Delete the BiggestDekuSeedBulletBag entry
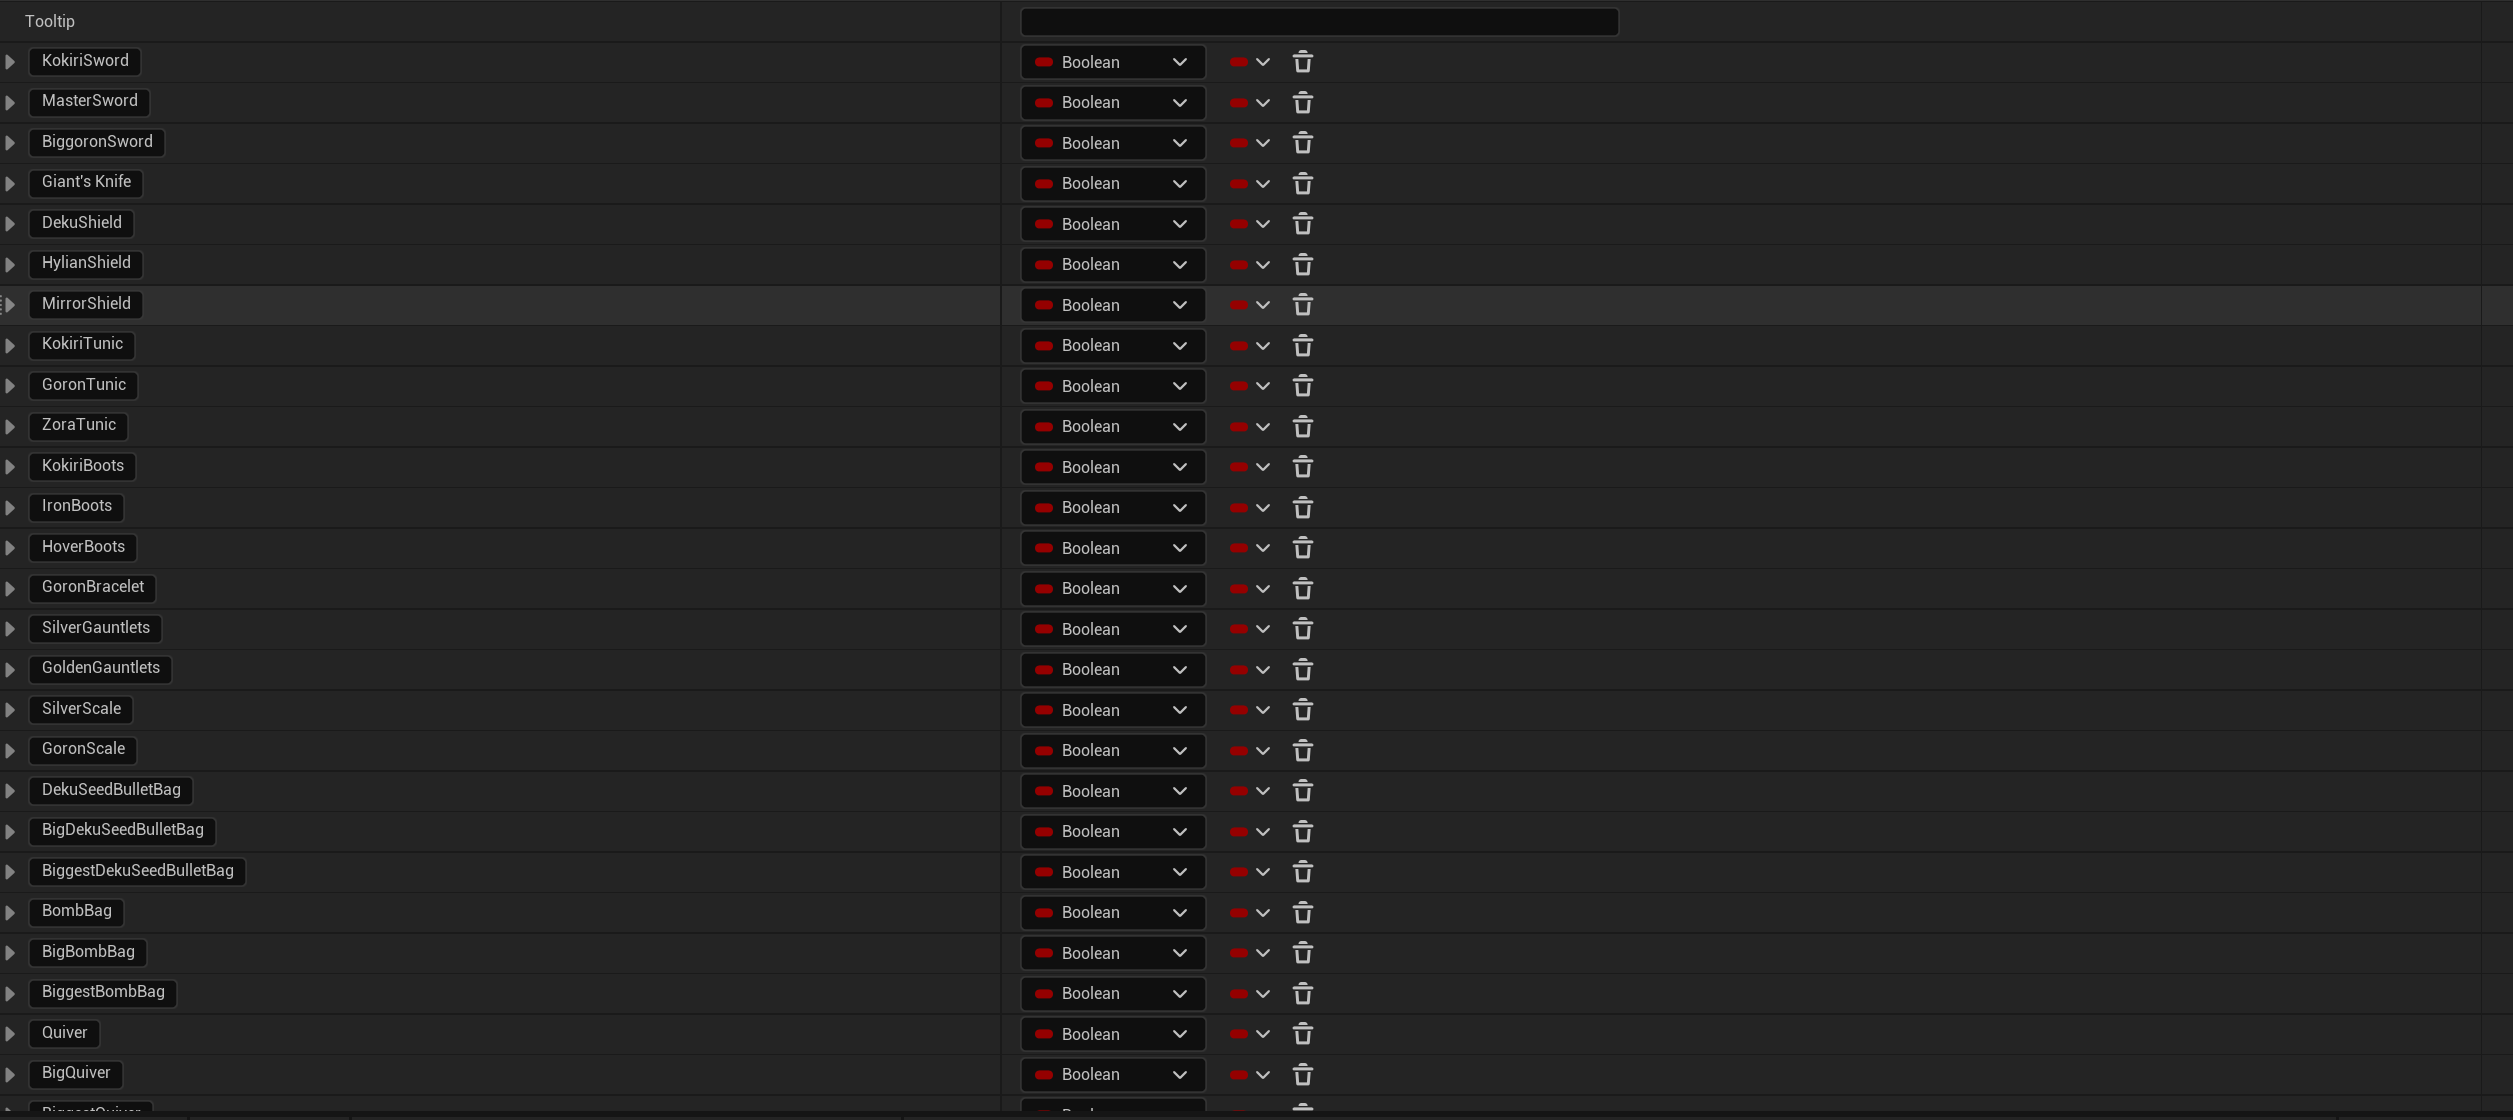This screenshot has height=1120, width=2513. tap(1302, 872)
